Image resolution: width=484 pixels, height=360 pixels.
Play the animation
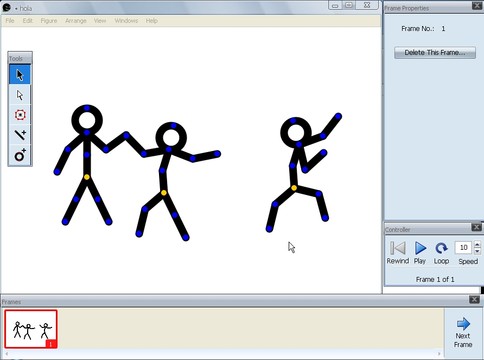click(x=420, y=248)
